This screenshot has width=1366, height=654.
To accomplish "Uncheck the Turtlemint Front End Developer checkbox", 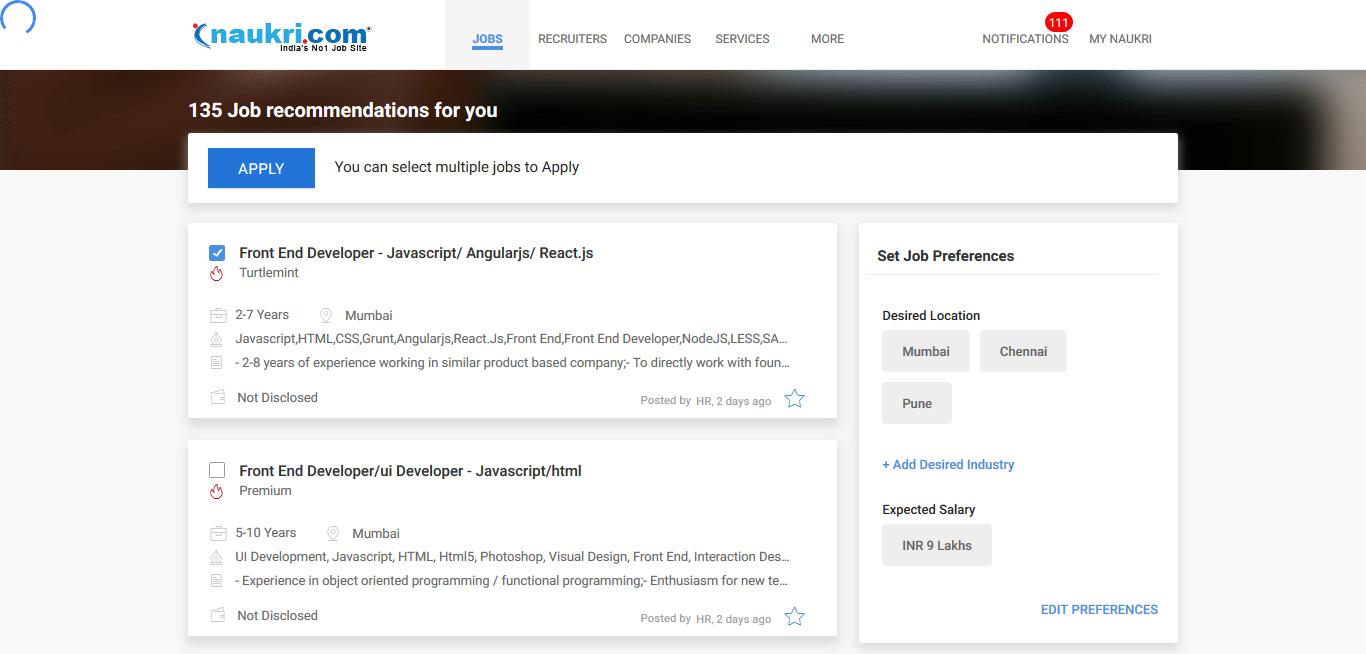I will (x=217, y=253).
